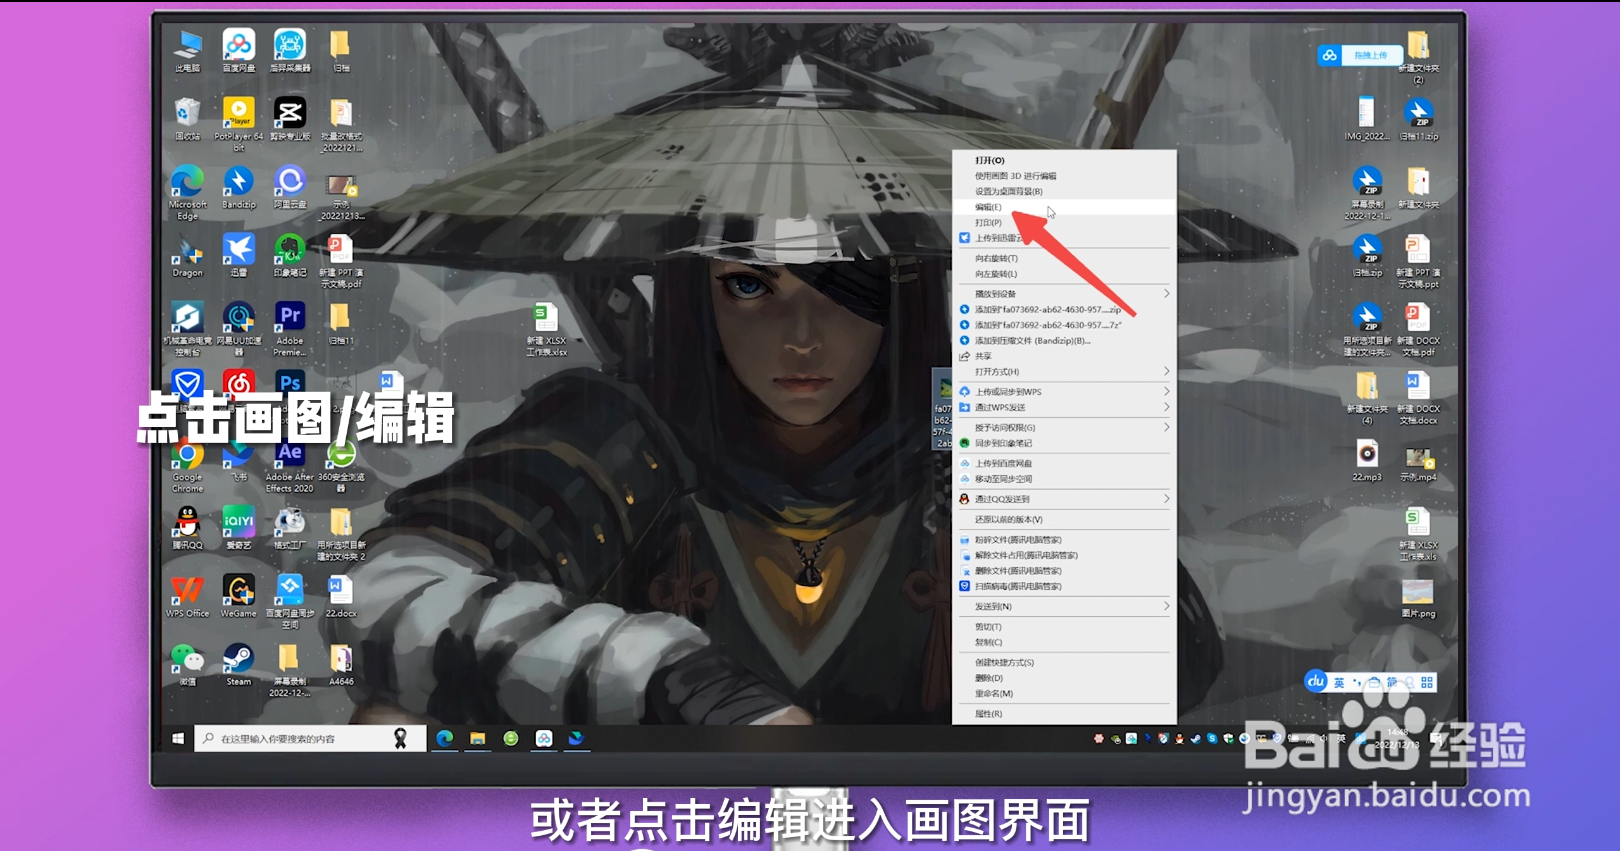Launch Steam from the desktop
Screen dimensions: 1620x851
coord(238,664)
